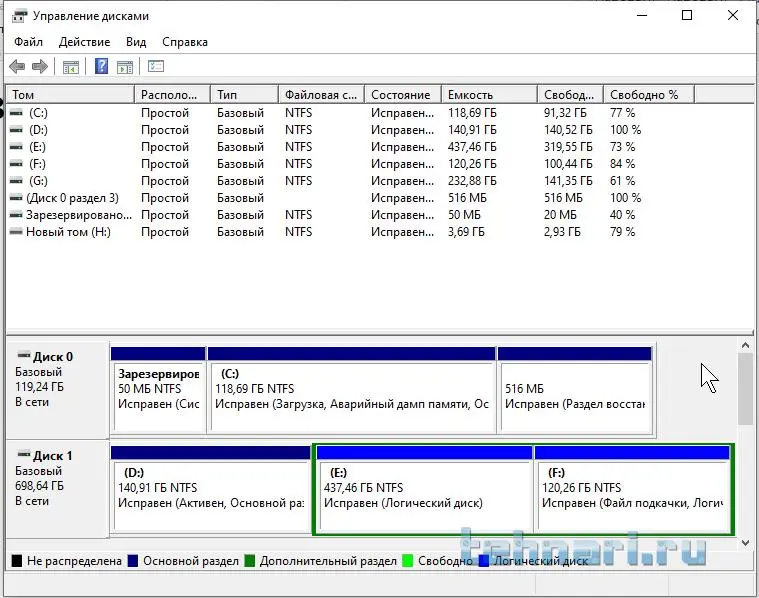The width and height of the screenshot is (759, 598).
Task: Click the 3,69 ГБ capacity cell
Action: pos(466,231)
